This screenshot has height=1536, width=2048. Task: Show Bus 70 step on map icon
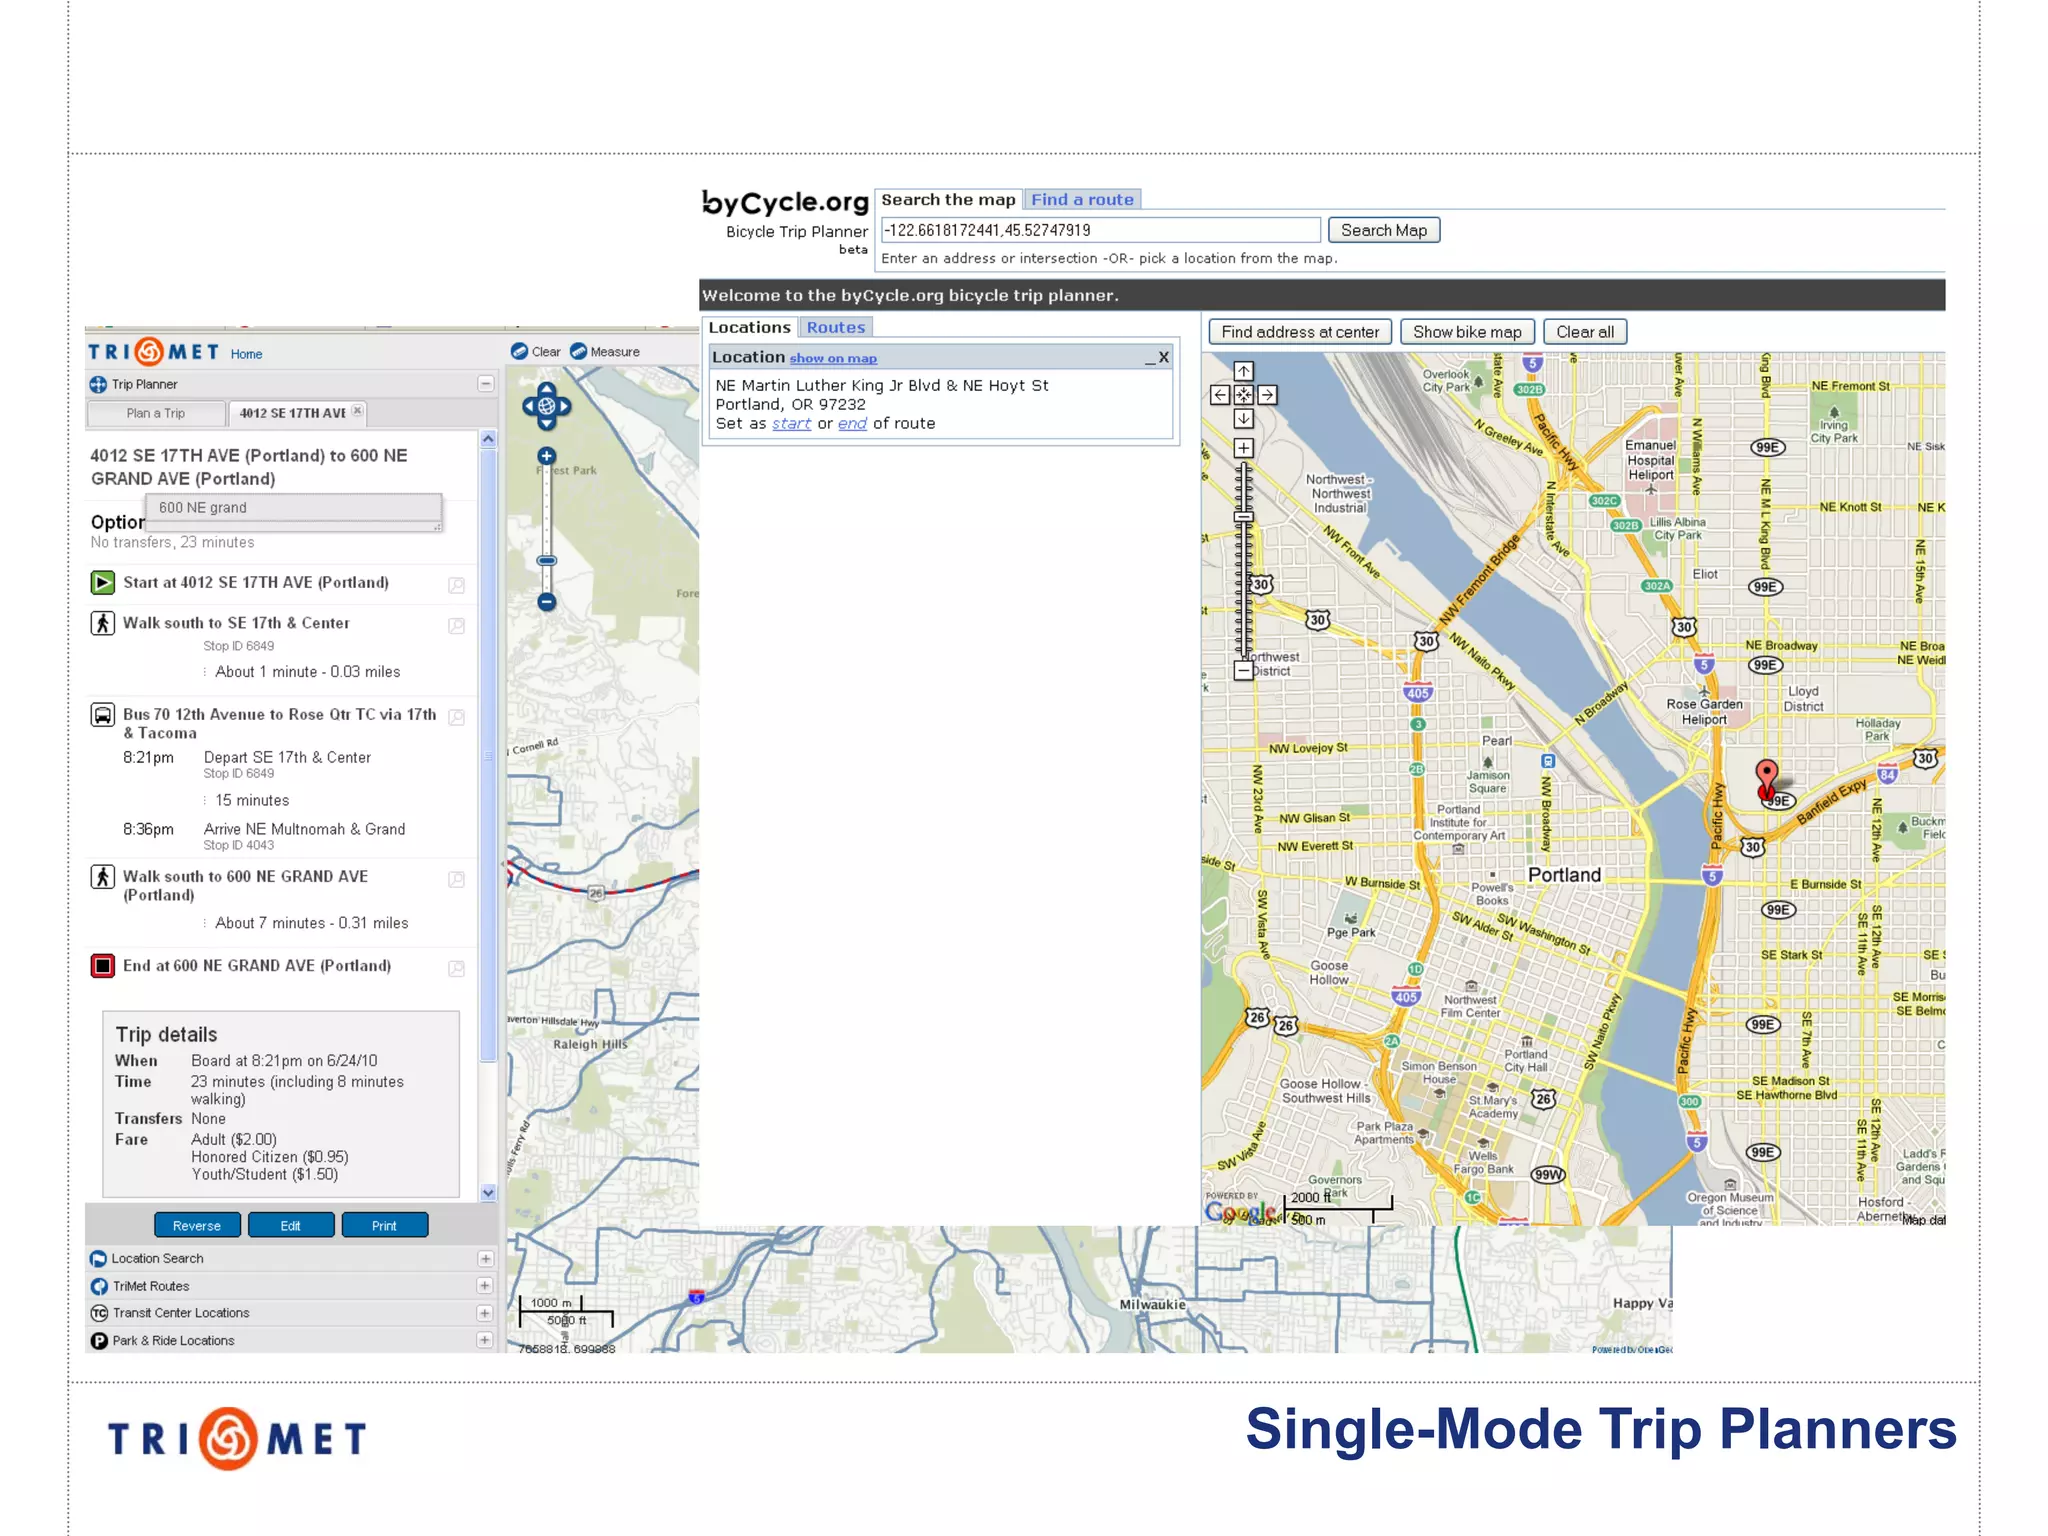456,717
